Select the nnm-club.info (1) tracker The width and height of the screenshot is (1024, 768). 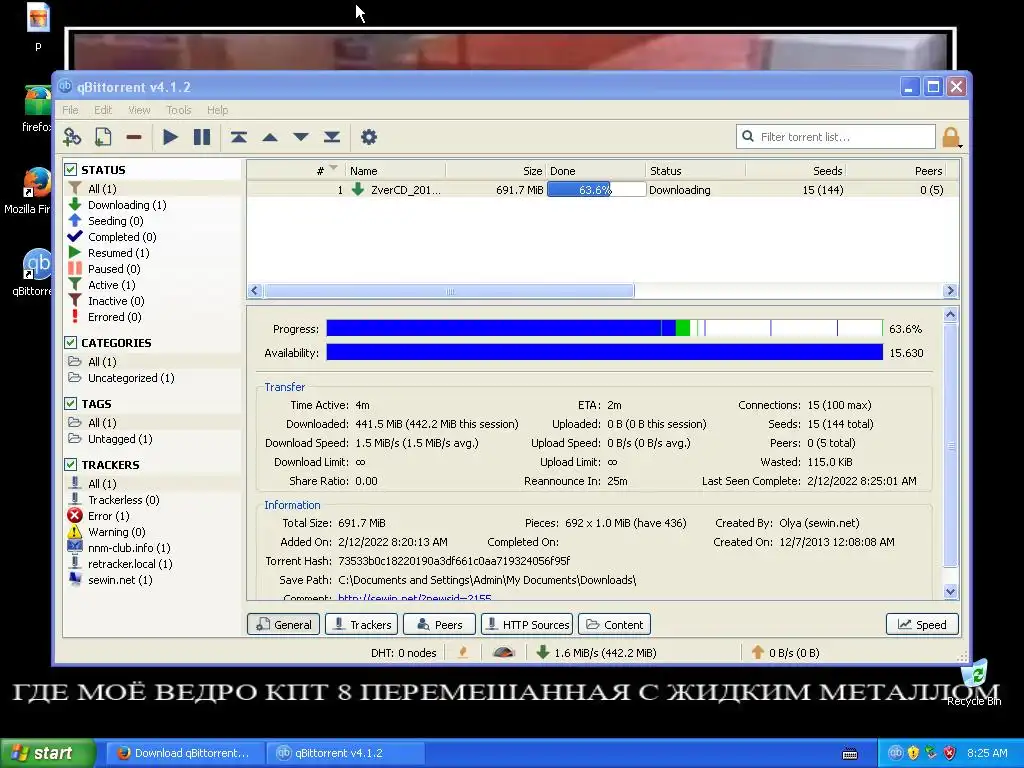(x=129, y=548)
